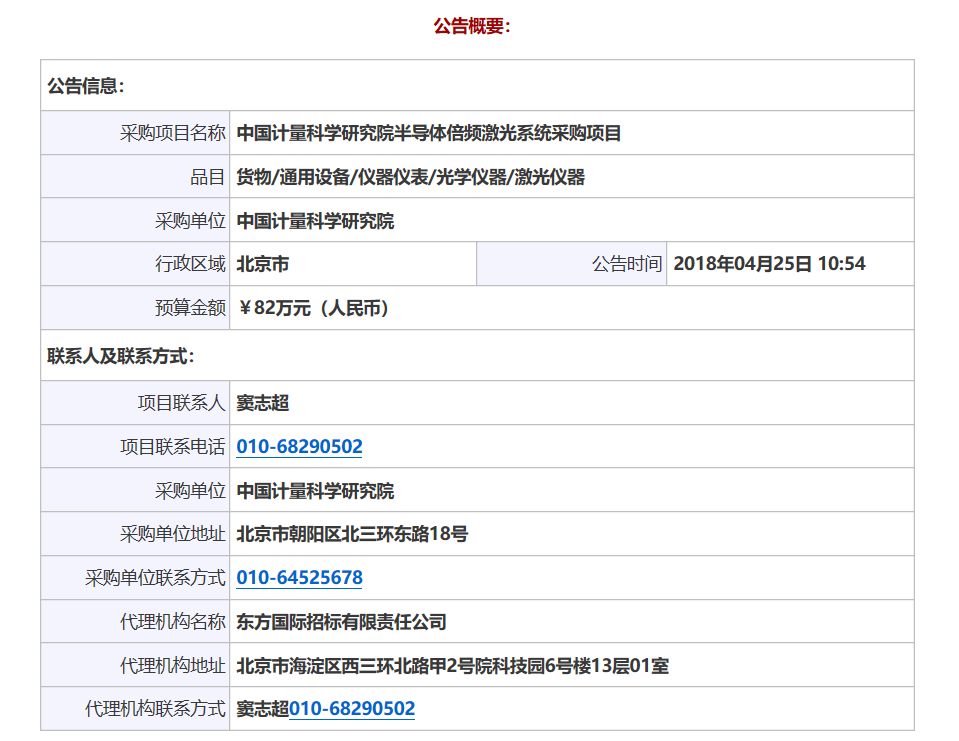Screen dimensions: 959x741
Task: Select agency address 北京市海淀区西三环北路甲2号院科技园6号楼13层01室
Action: 453,666
